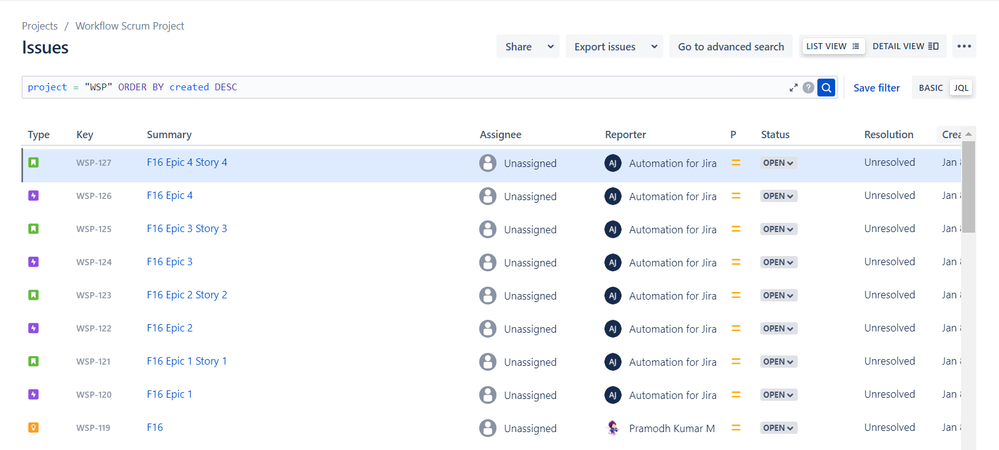Open the OPEN status dropdown for WSP-122
Image resolution: width=999 pixels, height=450 pixels.
tap(779, 328)
